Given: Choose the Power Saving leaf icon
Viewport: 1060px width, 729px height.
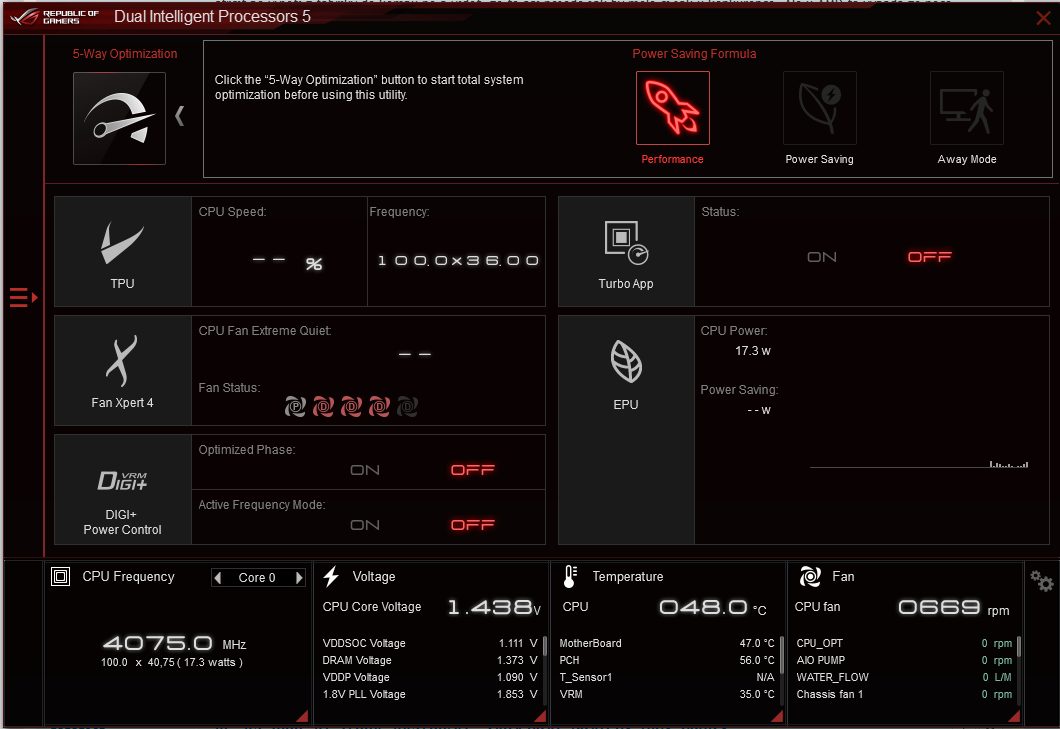Looking at the screenshot, I should pyautogui.click(x=819, y=108).
